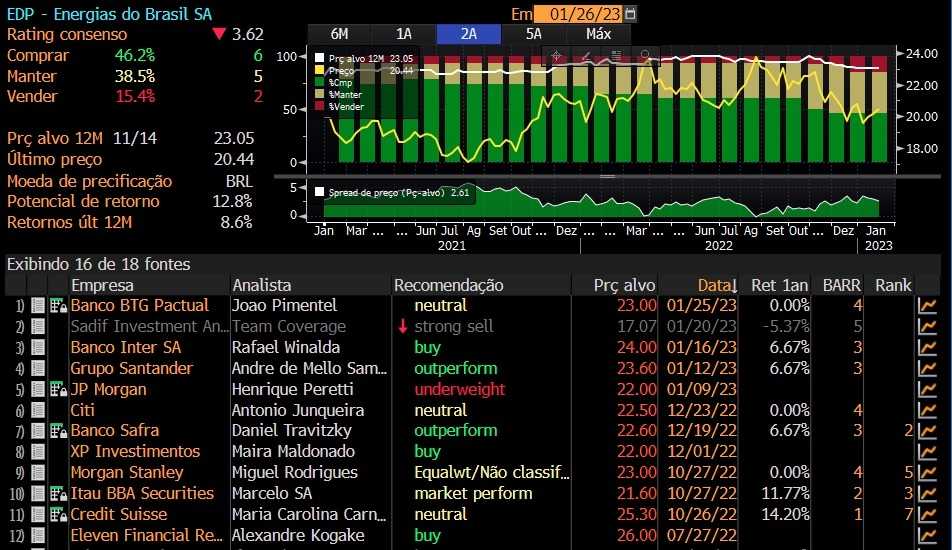Image resolution: width=952 pixels, height=550 pixels.
Task: Toggle Prç alvo 12M legend white swatch
Action: click(x=319, y=58)
